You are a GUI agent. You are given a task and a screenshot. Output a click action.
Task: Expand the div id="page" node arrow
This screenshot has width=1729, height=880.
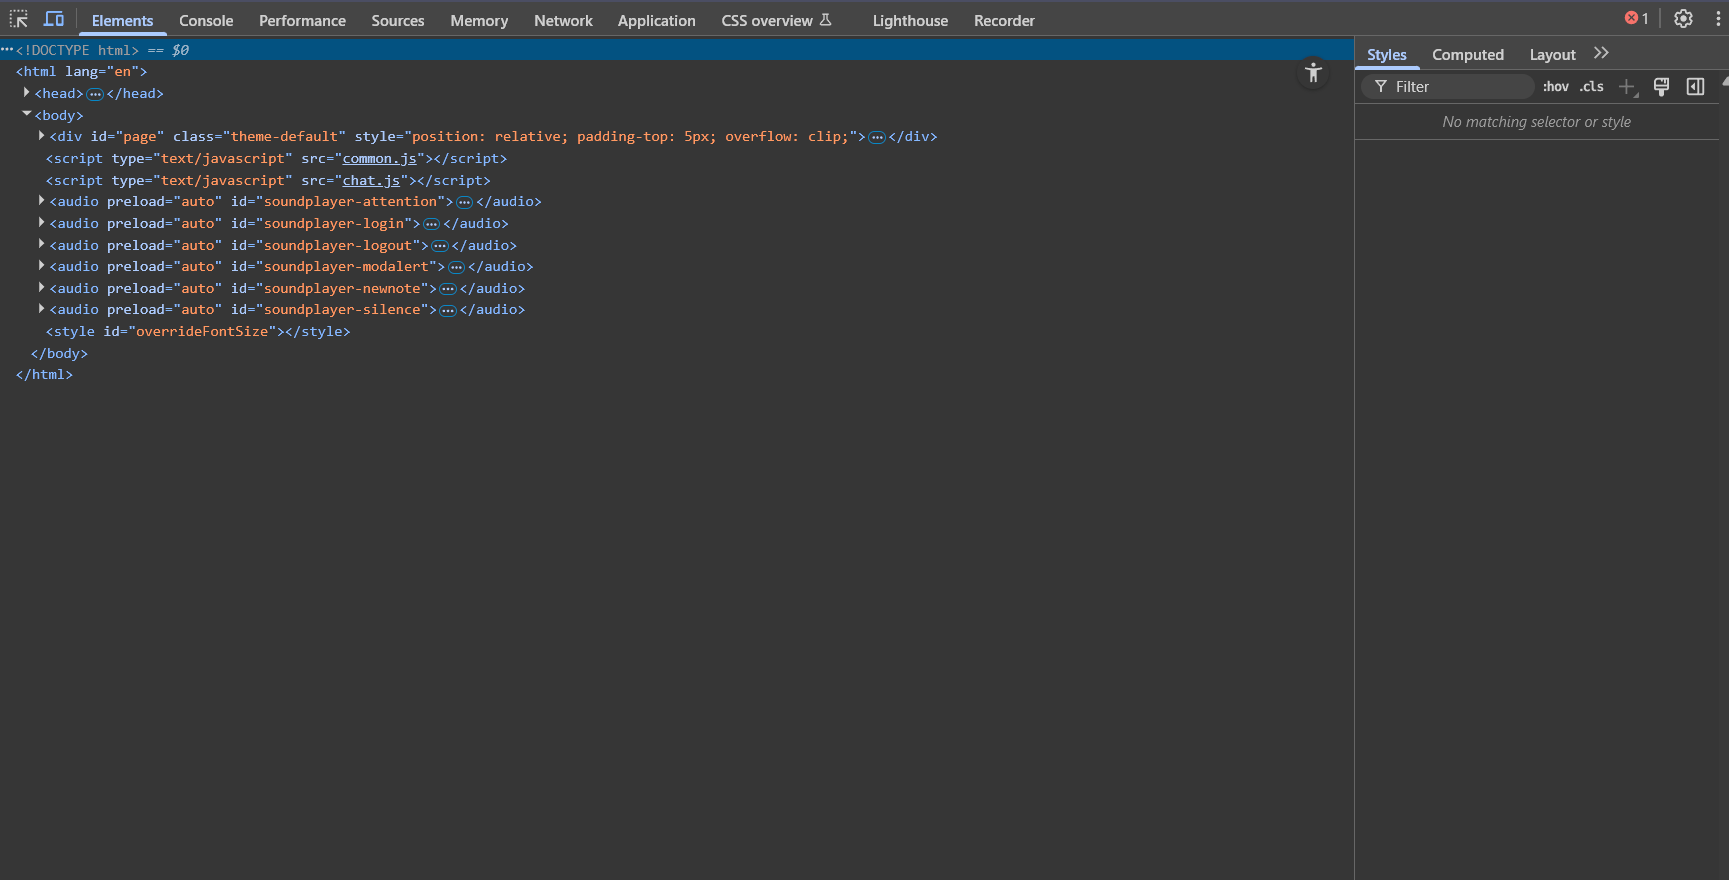click(x=41, y=136)
